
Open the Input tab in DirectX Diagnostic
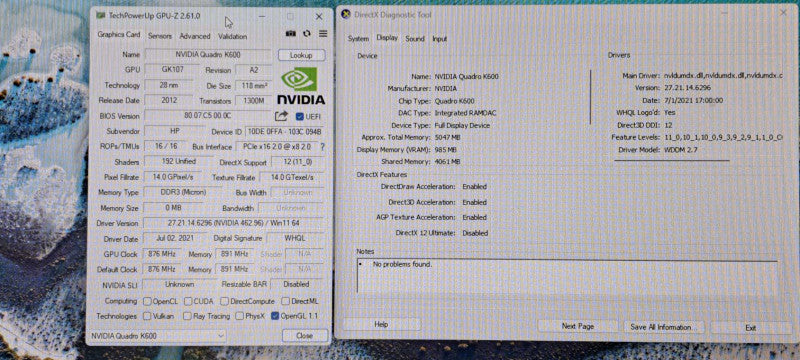click(x=440, y=39)
